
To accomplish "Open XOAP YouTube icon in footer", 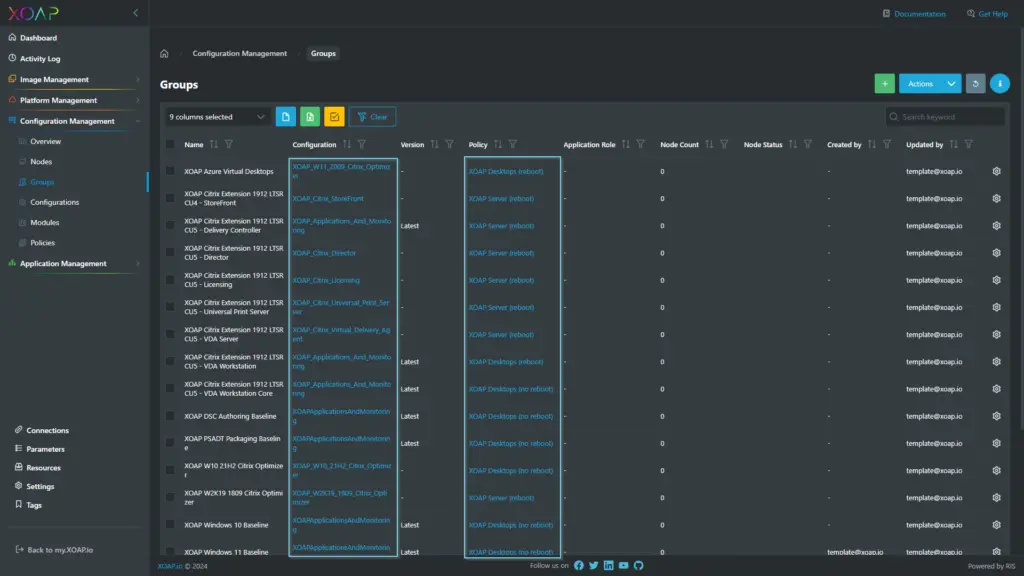I will tap(624, 566).
